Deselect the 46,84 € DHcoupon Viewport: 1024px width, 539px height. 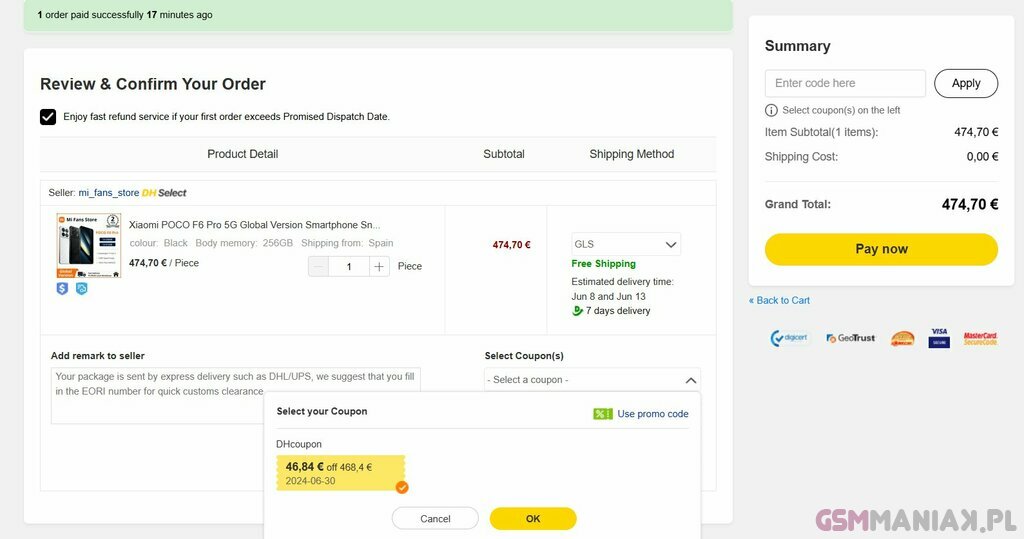(340, 473)
